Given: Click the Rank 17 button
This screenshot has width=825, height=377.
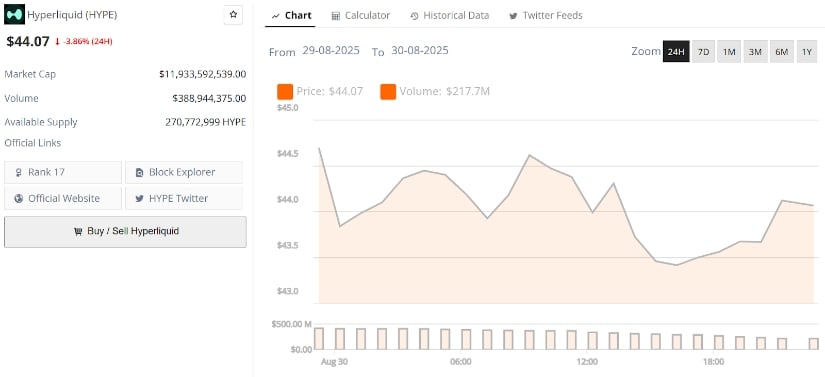Looking at the screenshot, I should 63,172.
